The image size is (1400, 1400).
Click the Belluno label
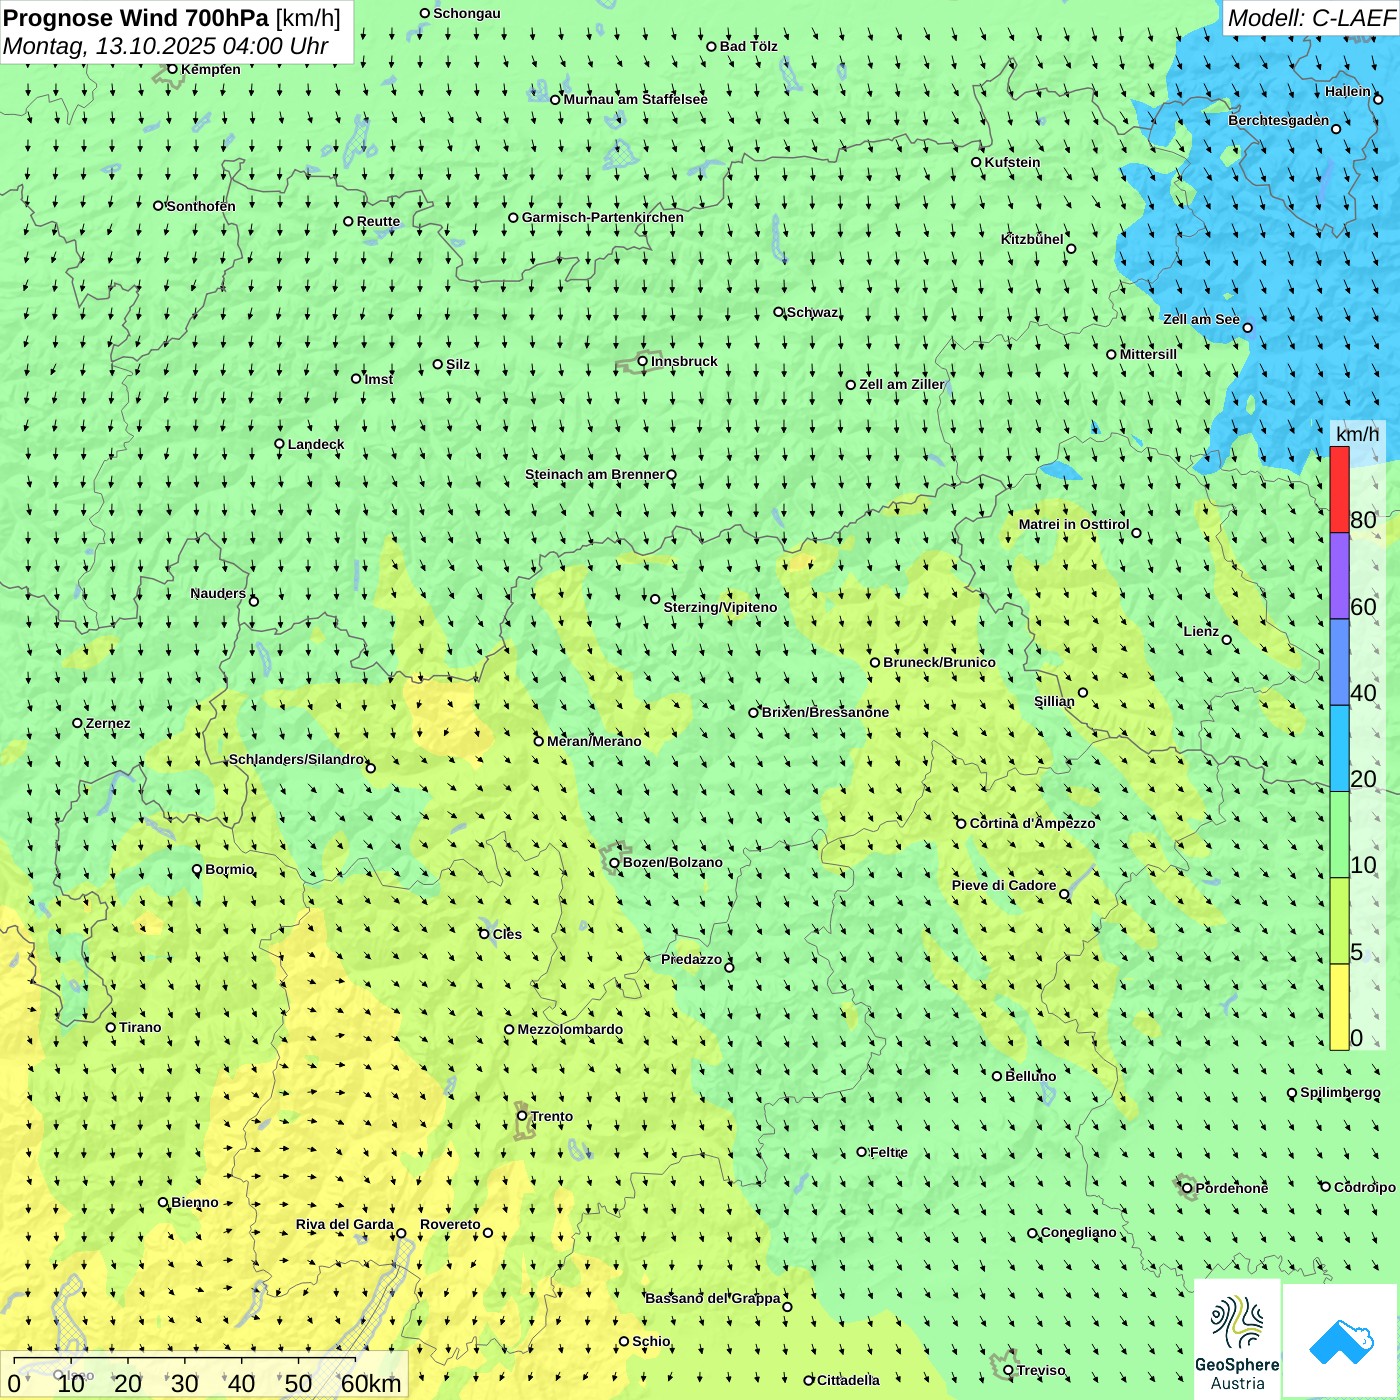point(1030,1076)
